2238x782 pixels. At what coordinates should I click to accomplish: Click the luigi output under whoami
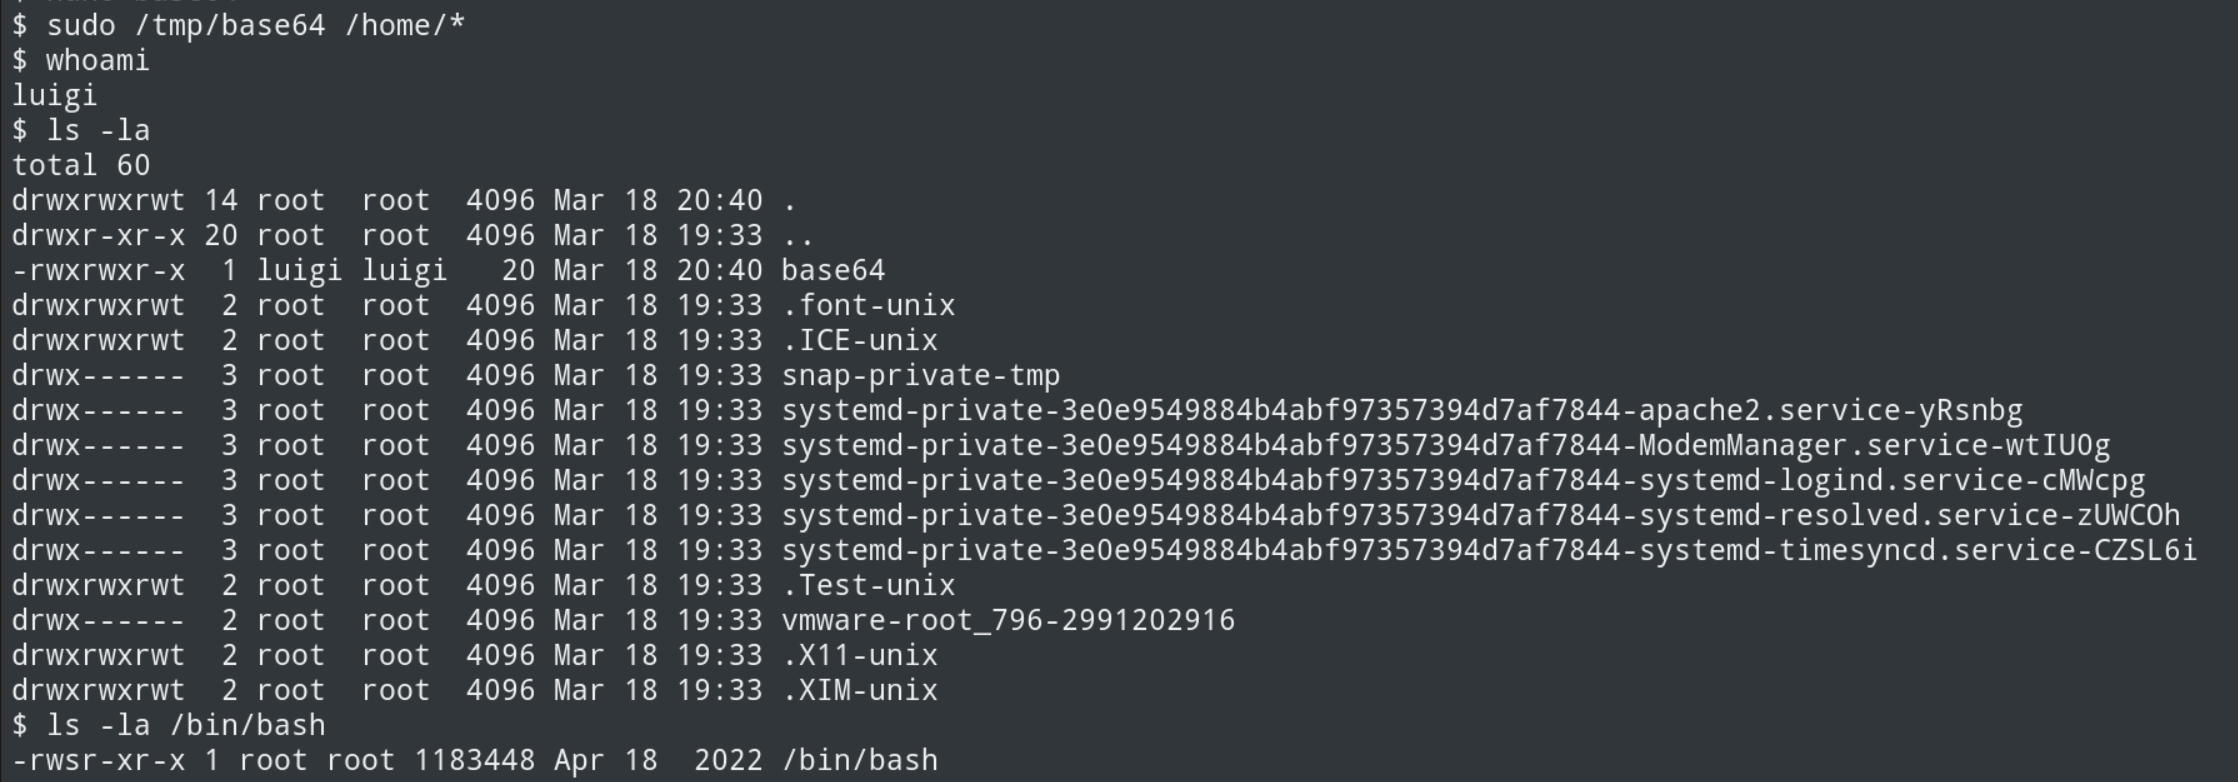click(54, 95)
